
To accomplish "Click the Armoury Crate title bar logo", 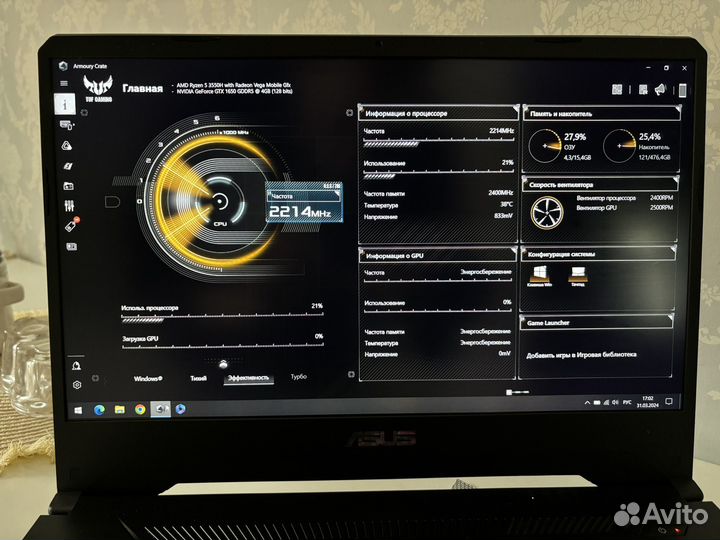I will pyautogui.click(x=63, y=66).
